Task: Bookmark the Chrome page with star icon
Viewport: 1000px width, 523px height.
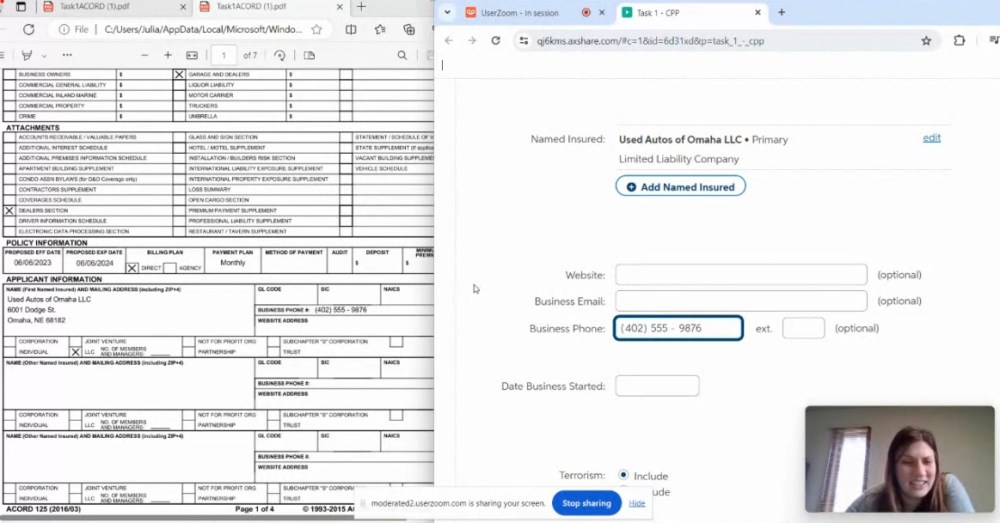Action: [x=926, y=40]
